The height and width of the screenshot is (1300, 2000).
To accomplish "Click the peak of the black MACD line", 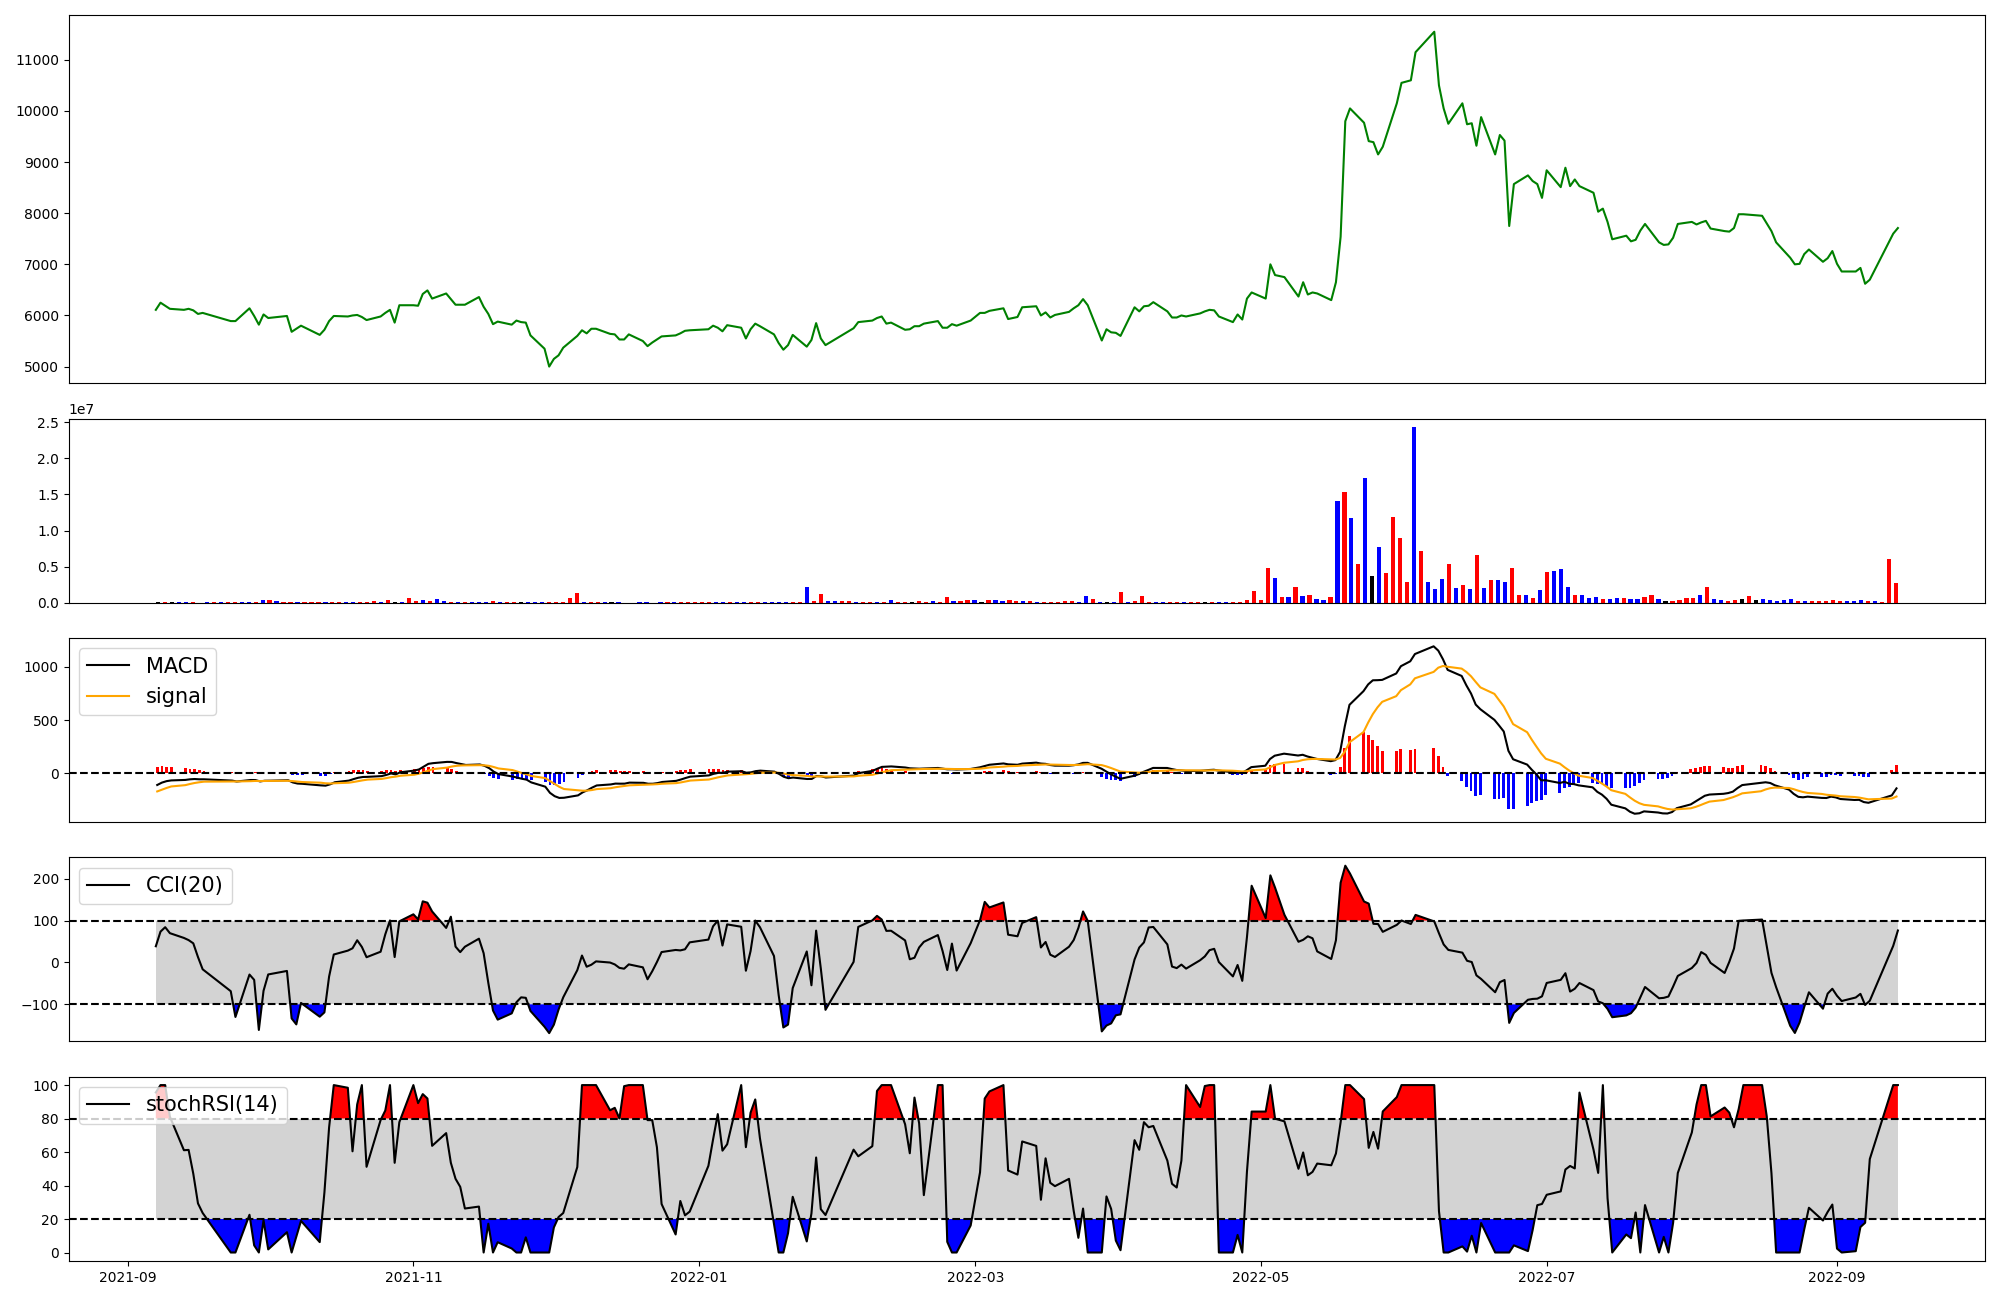I will coord(1433,647).
